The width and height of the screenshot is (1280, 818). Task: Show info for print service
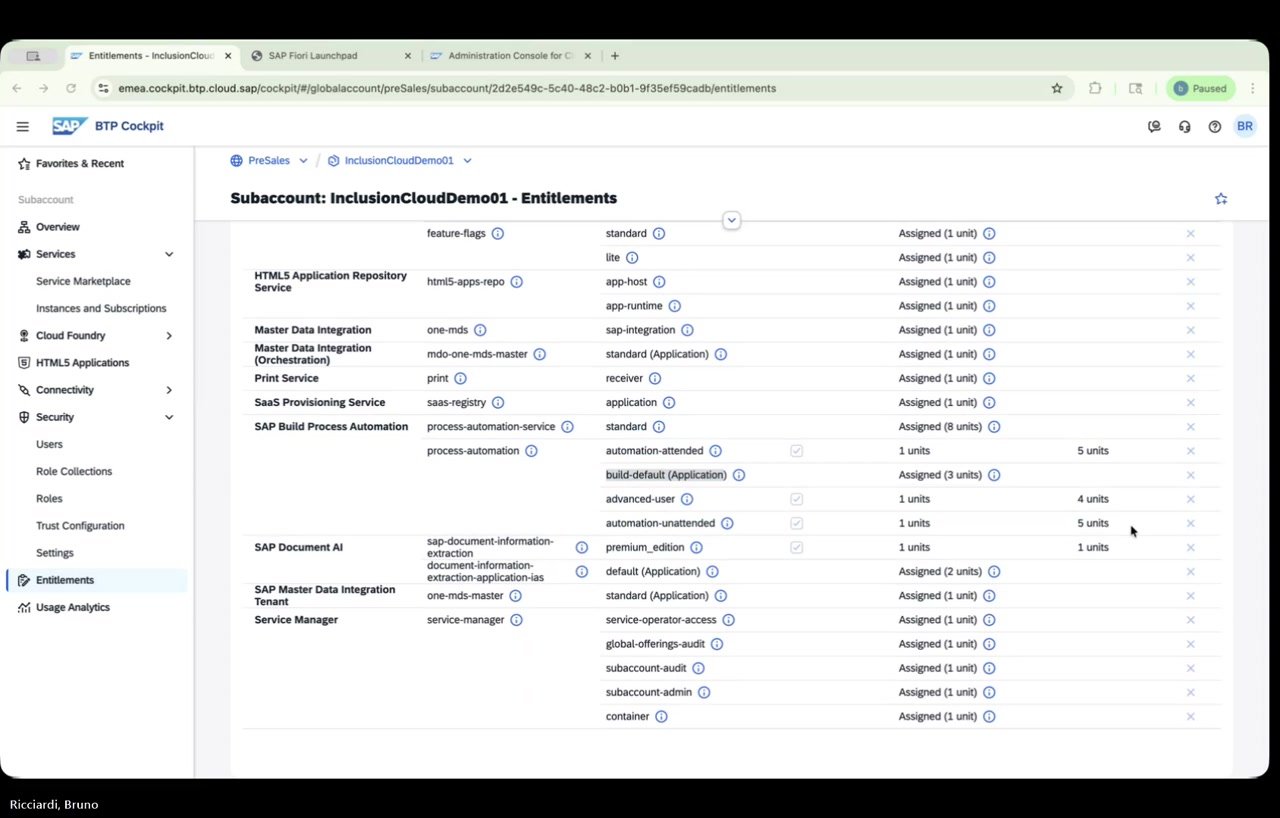pos(460,378)
